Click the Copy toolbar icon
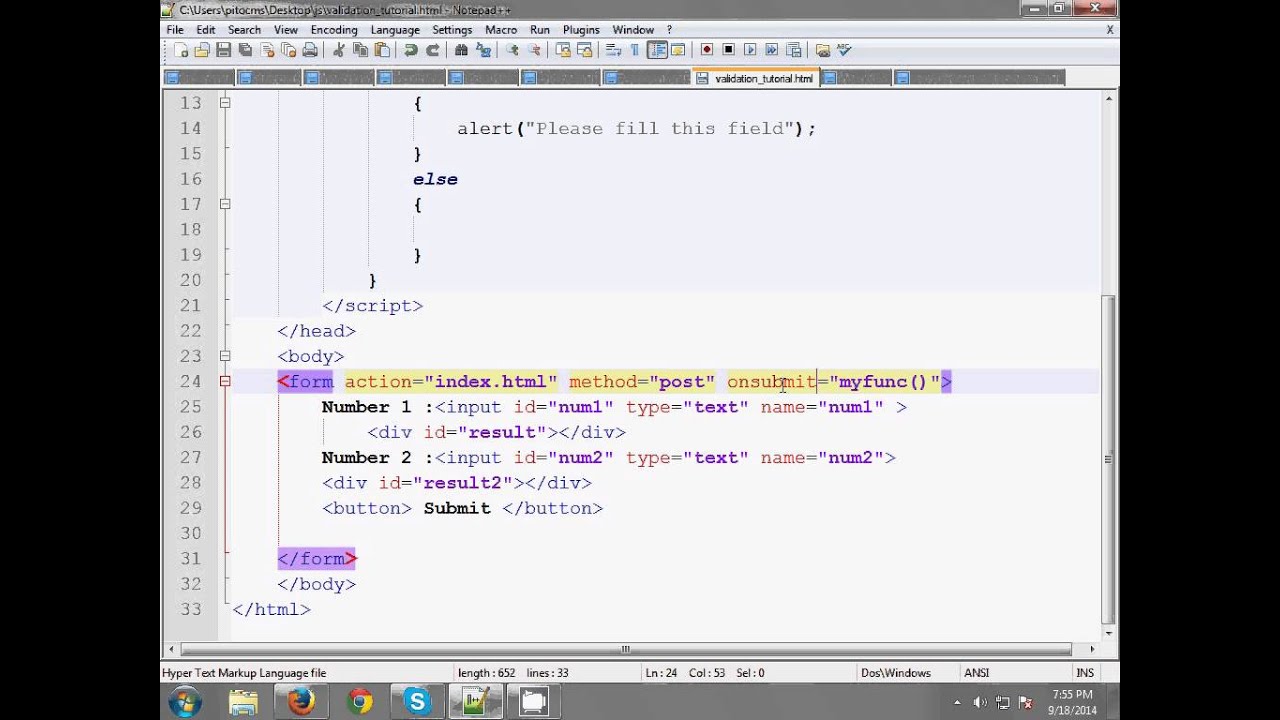Viewport: 1280px width, 720px height. coord(360,50)
